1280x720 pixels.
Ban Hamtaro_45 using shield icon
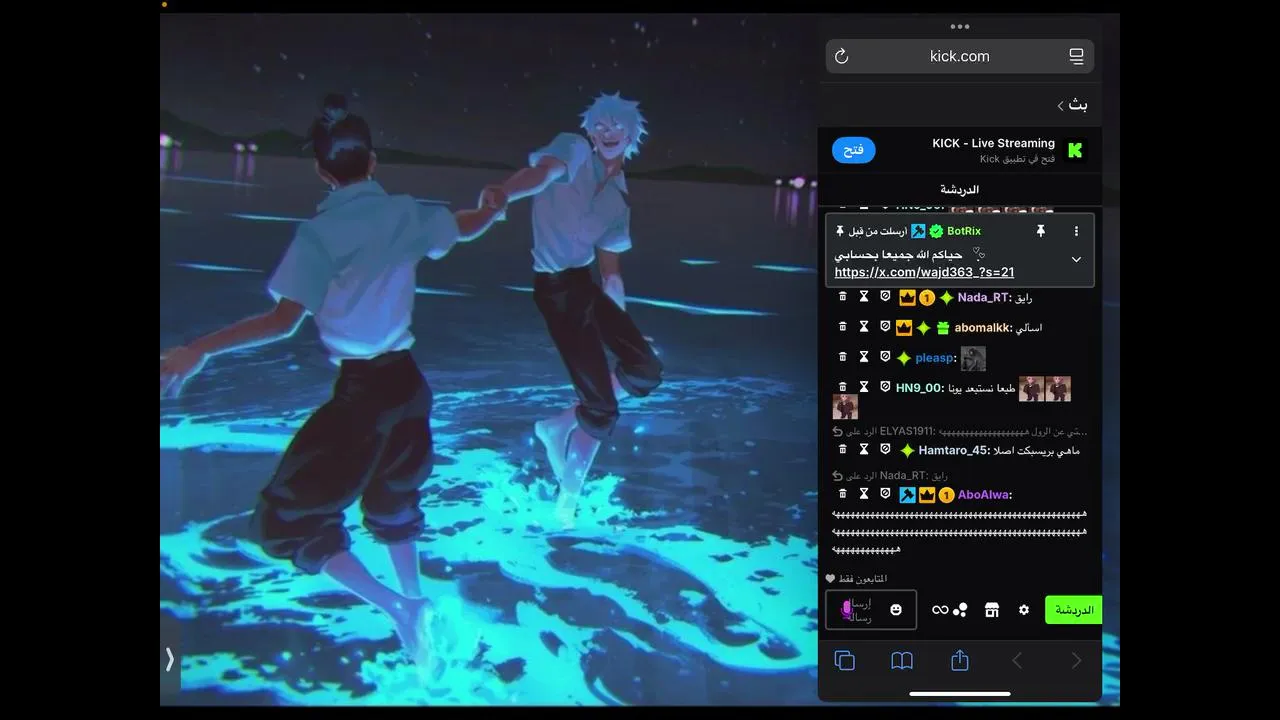(885, 450)
